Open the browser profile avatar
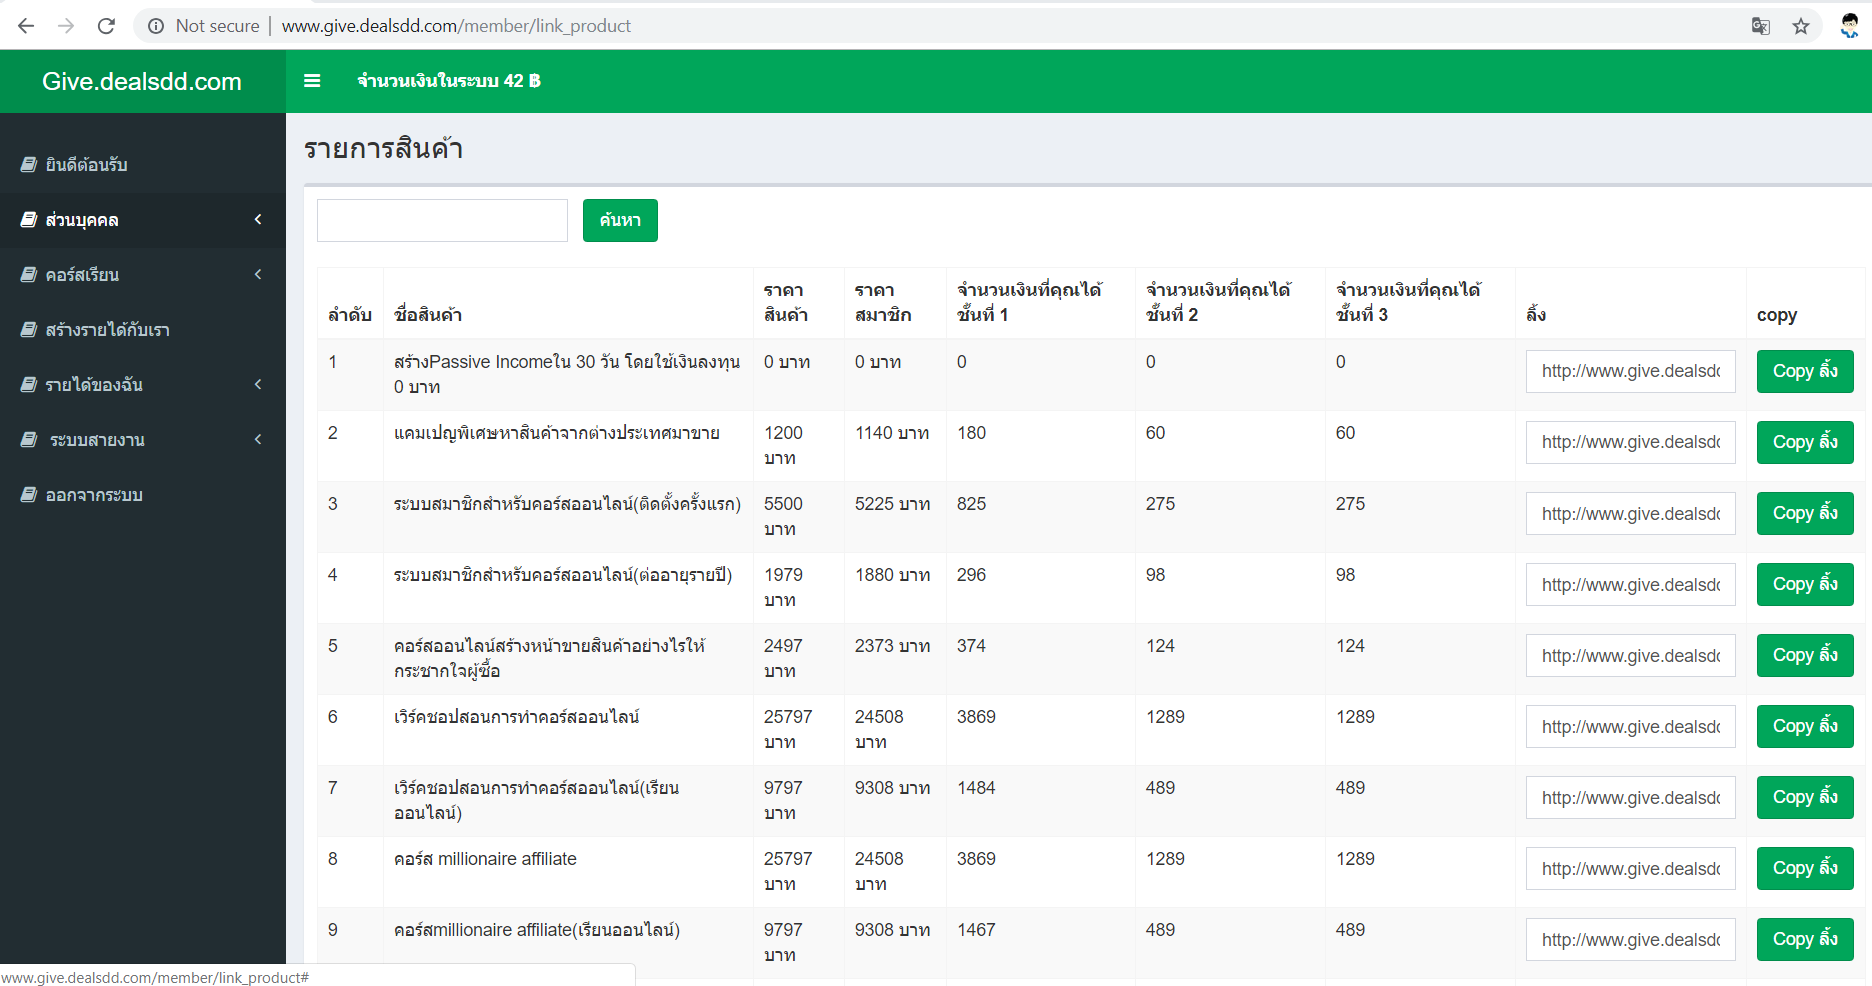Screen dimensions: 1872x986 pyautogui.click(x=1849, y=26)
